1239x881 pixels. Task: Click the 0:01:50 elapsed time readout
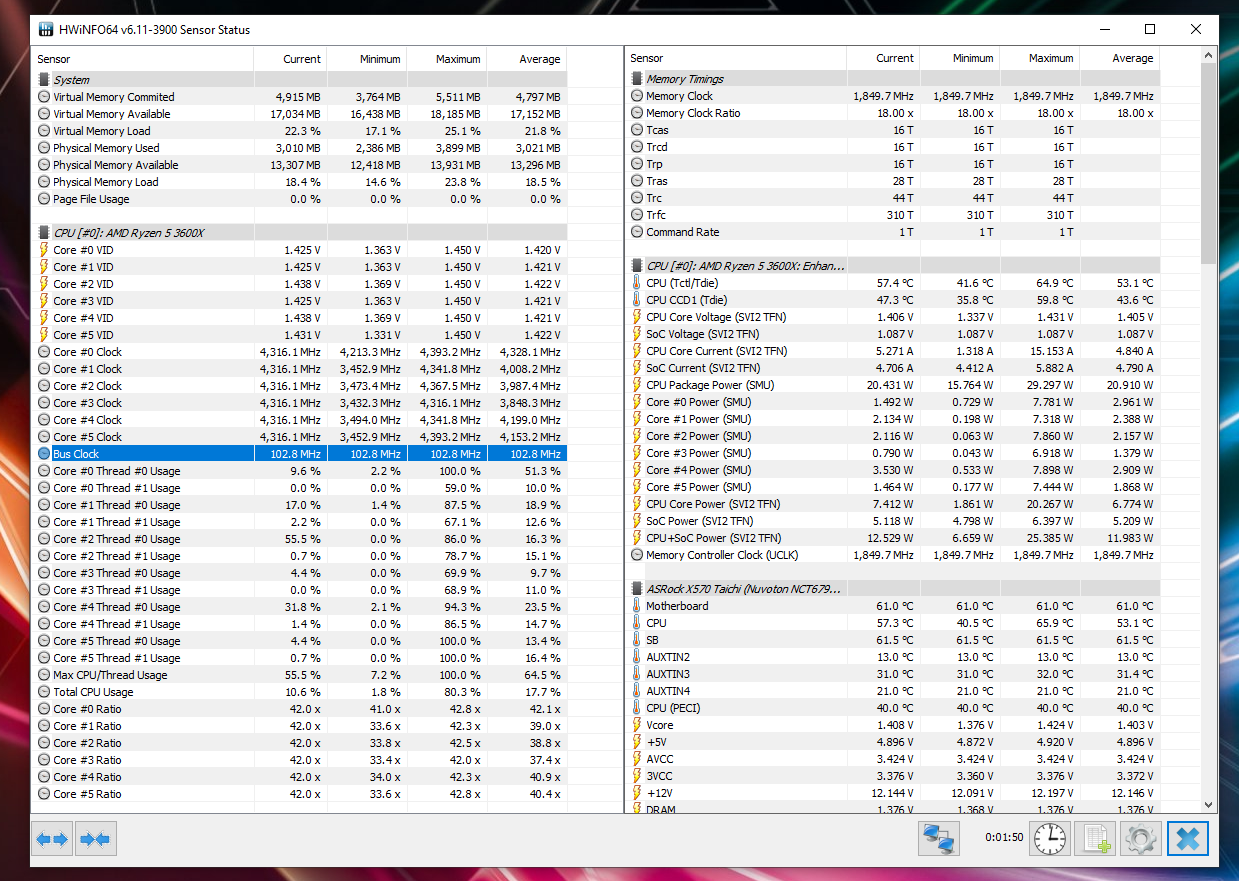click(x=1004, y=838)
